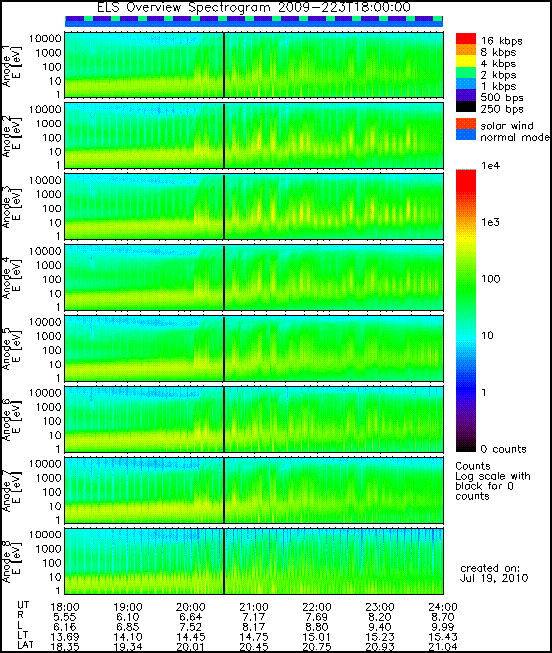Click the R value 8.70

[443, 617]
